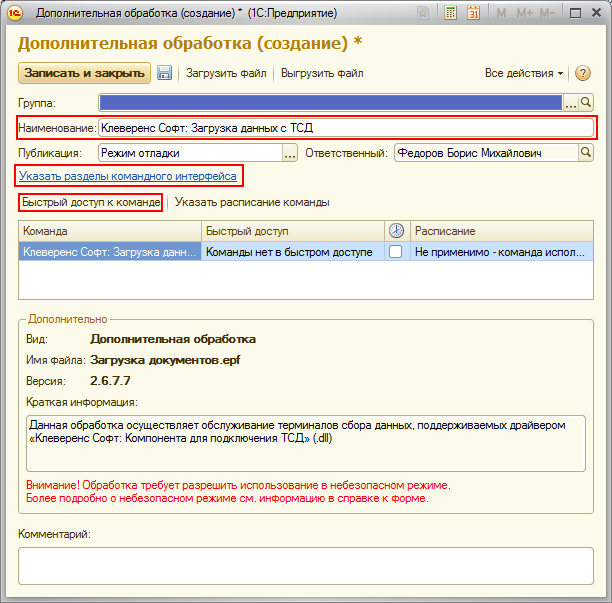612x603 pixels.
Task: Click the cell Не применимо - команда испол...
Action: 502,252
